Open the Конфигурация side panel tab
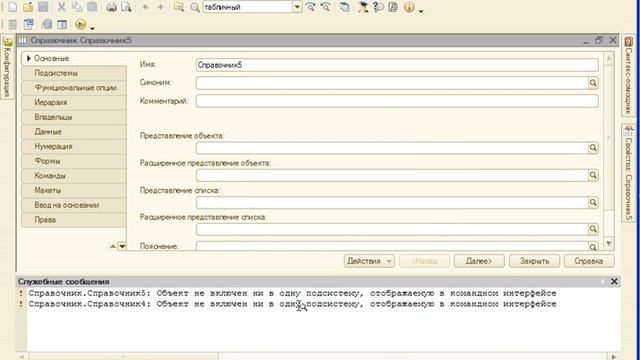The height and width of the screenshot is (360, 640). 7,68
